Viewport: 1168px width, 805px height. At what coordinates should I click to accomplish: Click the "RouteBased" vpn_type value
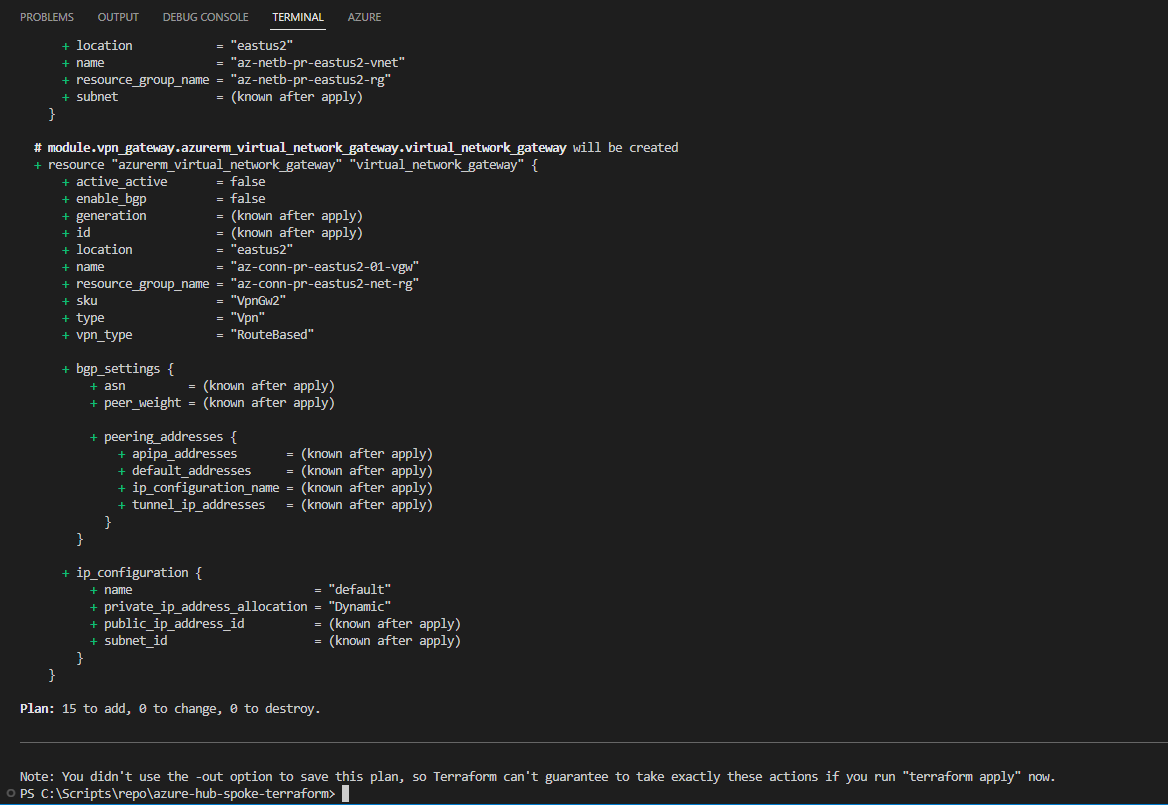coord(272,335)
